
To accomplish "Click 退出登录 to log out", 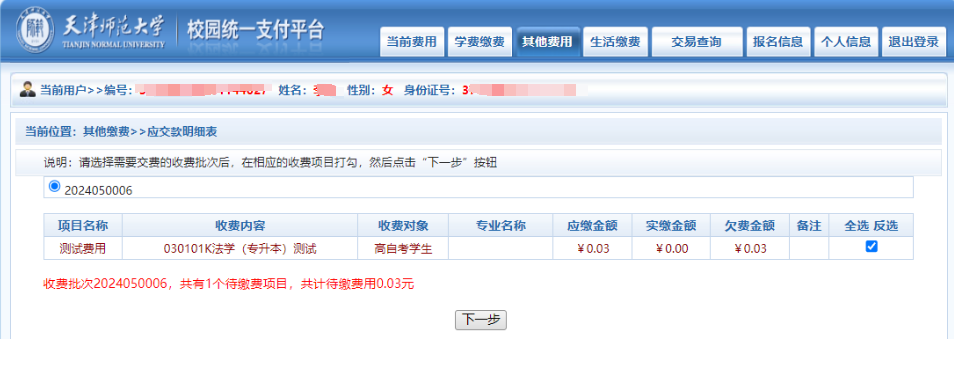I will point(914,42).
